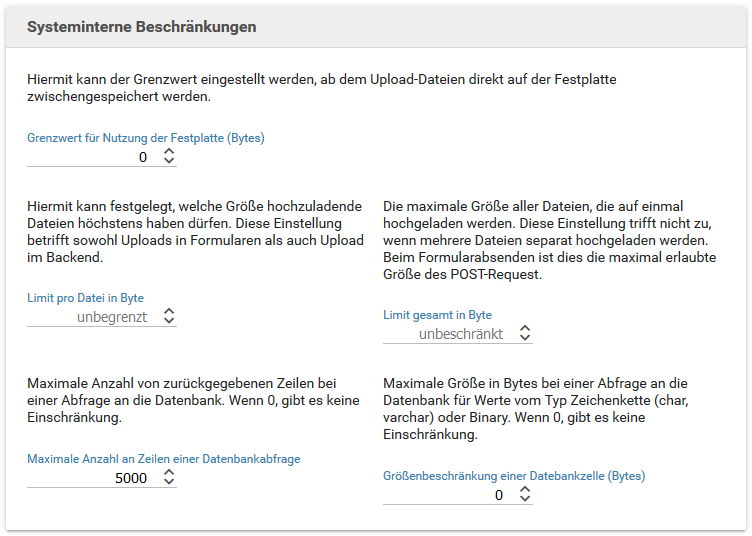
Task: Increase the Größenbeschränkung einer Datebankzelle value
Action: [525, 489]
